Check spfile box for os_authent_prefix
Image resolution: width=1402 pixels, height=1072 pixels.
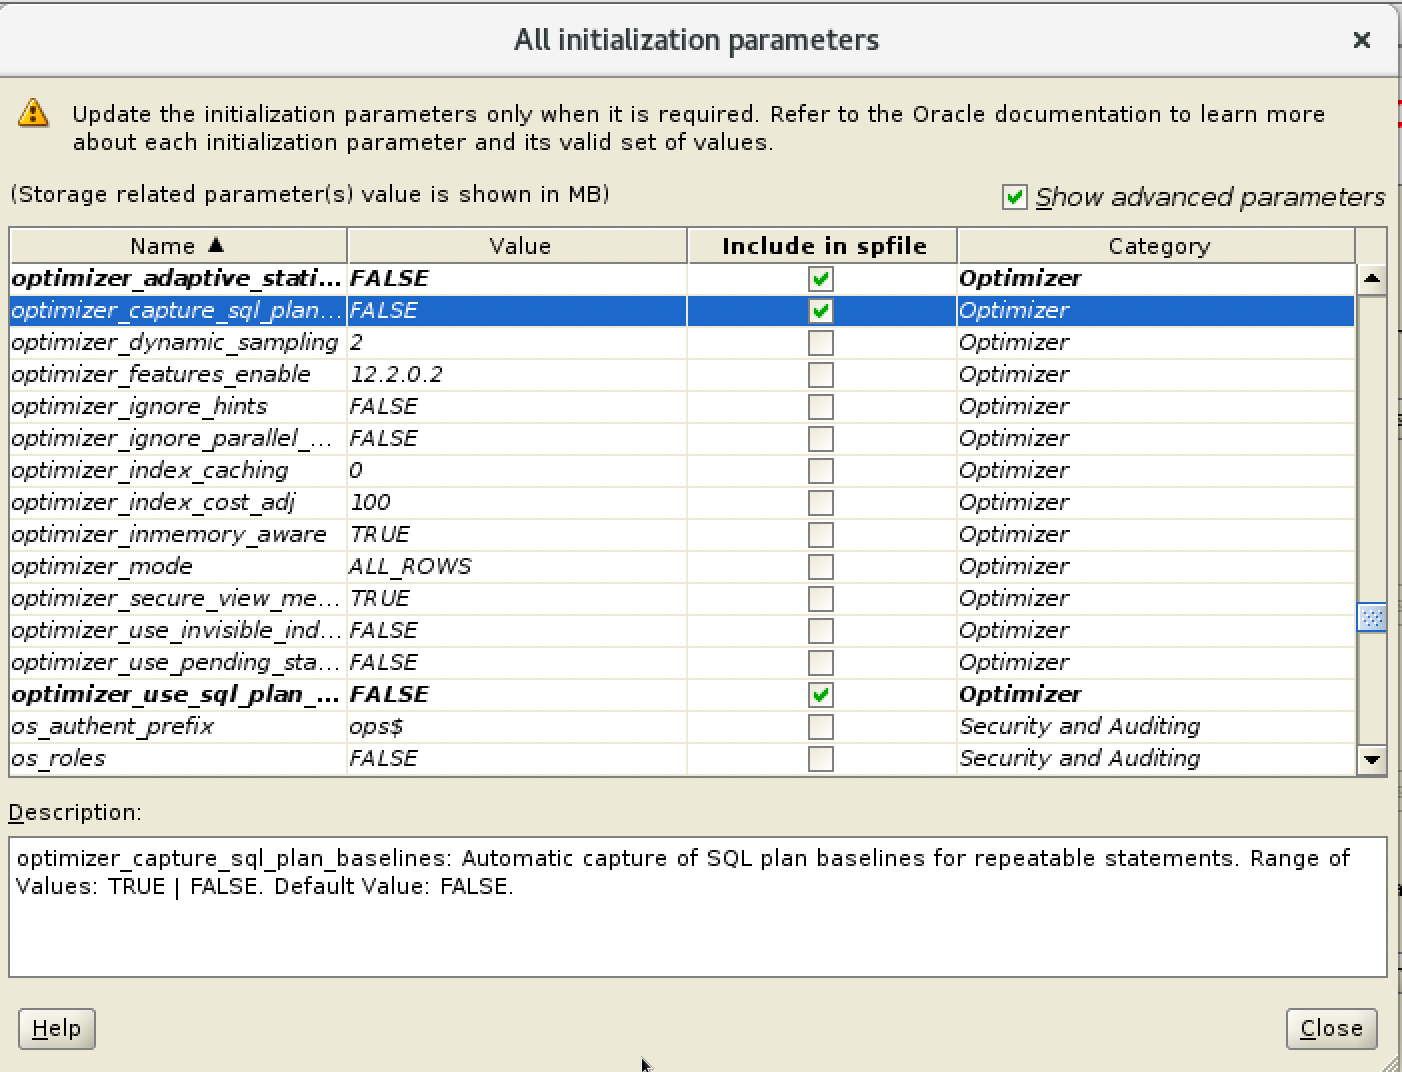[821, 727]
